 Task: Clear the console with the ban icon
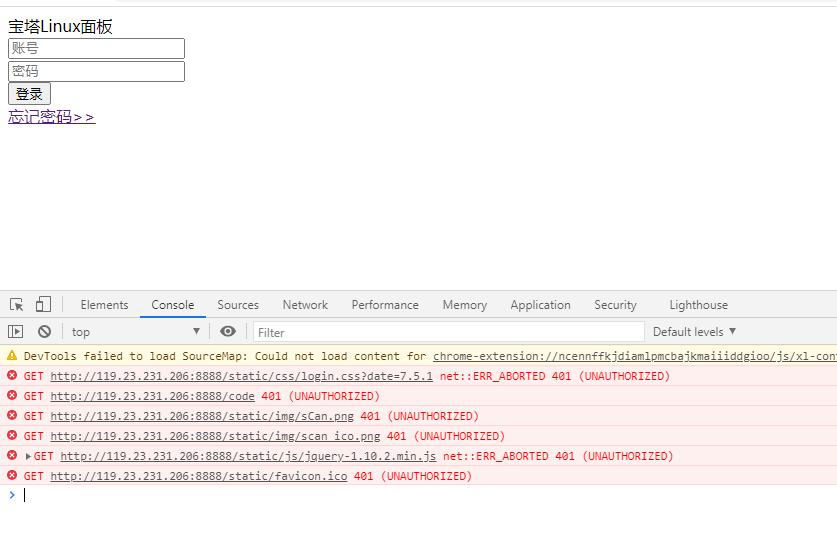pos(44,331)
